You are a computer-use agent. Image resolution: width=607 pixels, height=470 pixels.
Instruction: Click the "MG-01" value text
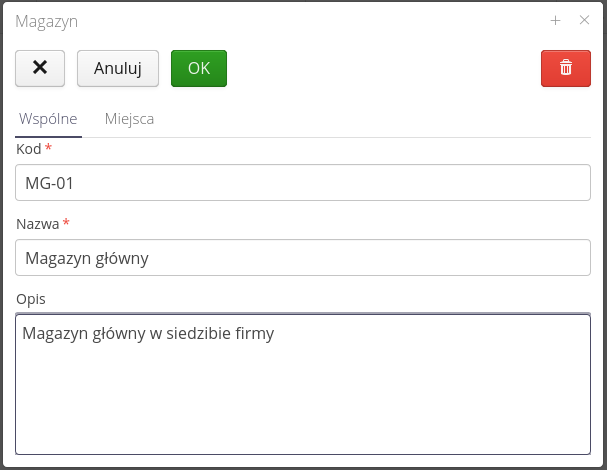[x=50, y=183]
